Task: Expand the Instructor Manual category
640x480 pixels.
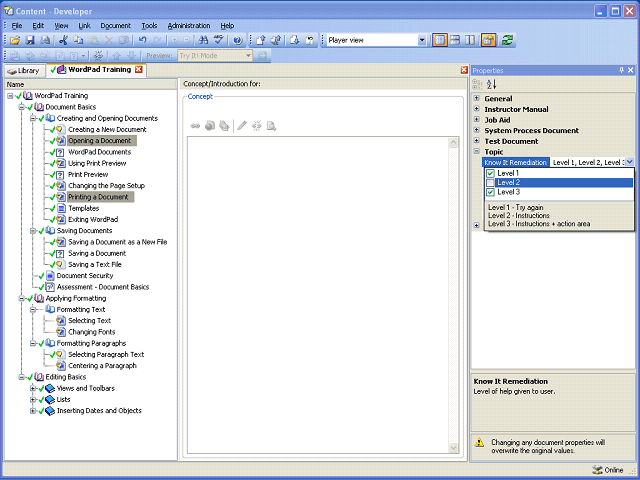Action: coord(476,109)
